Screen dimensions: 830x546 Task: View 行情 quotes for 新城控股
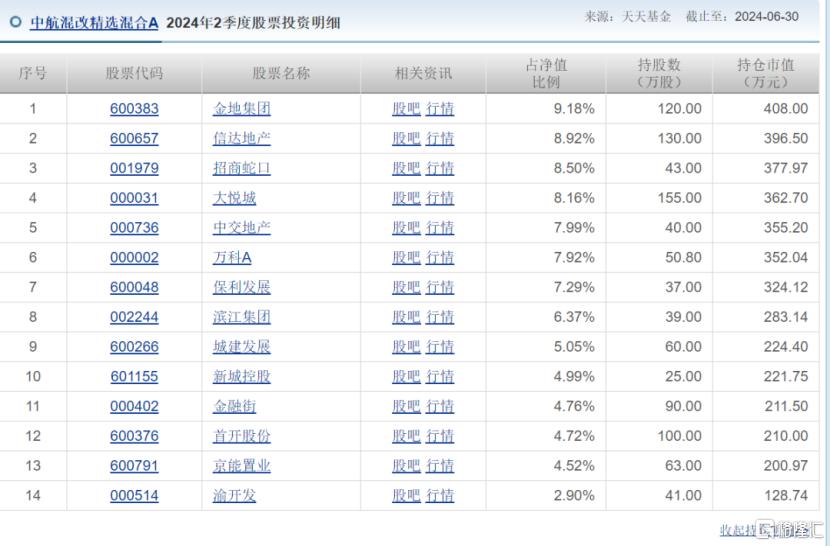click(440, 376)
